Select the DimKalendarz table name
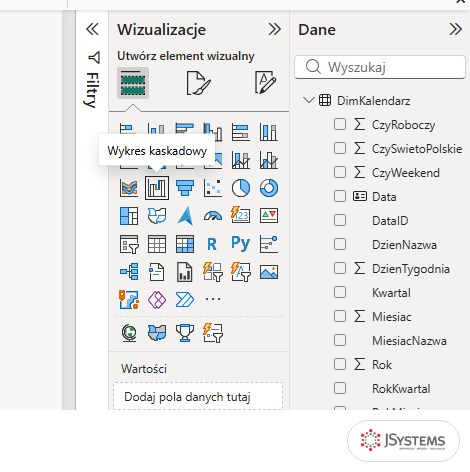The image size is (470, 472). [x=373, y=101]
